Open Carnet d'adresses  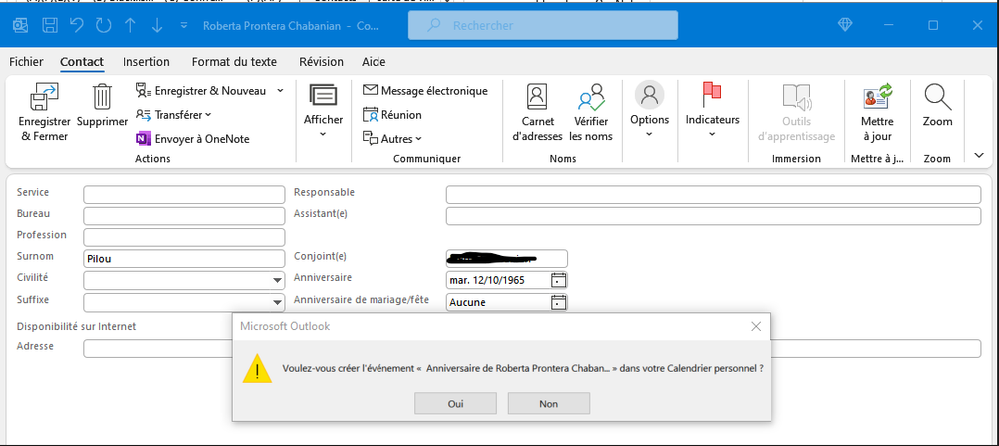[x=537, y=113]
